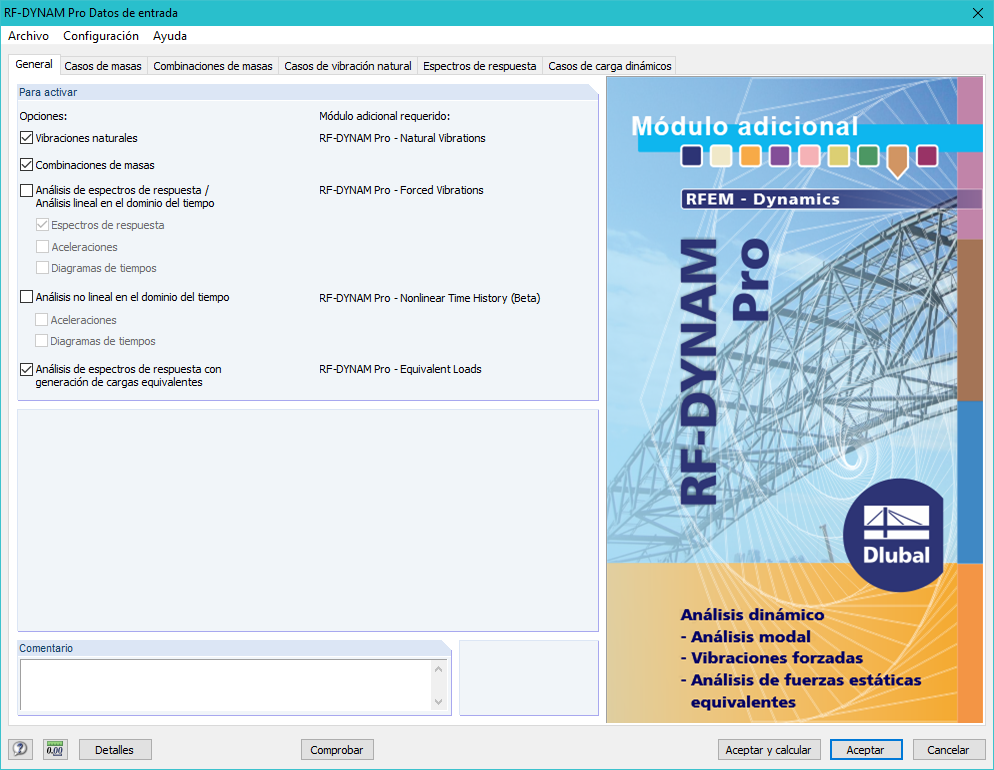The image size is (994, 770).
Task: Click the Módulo adicional requerido label
Action: [385, 116]
